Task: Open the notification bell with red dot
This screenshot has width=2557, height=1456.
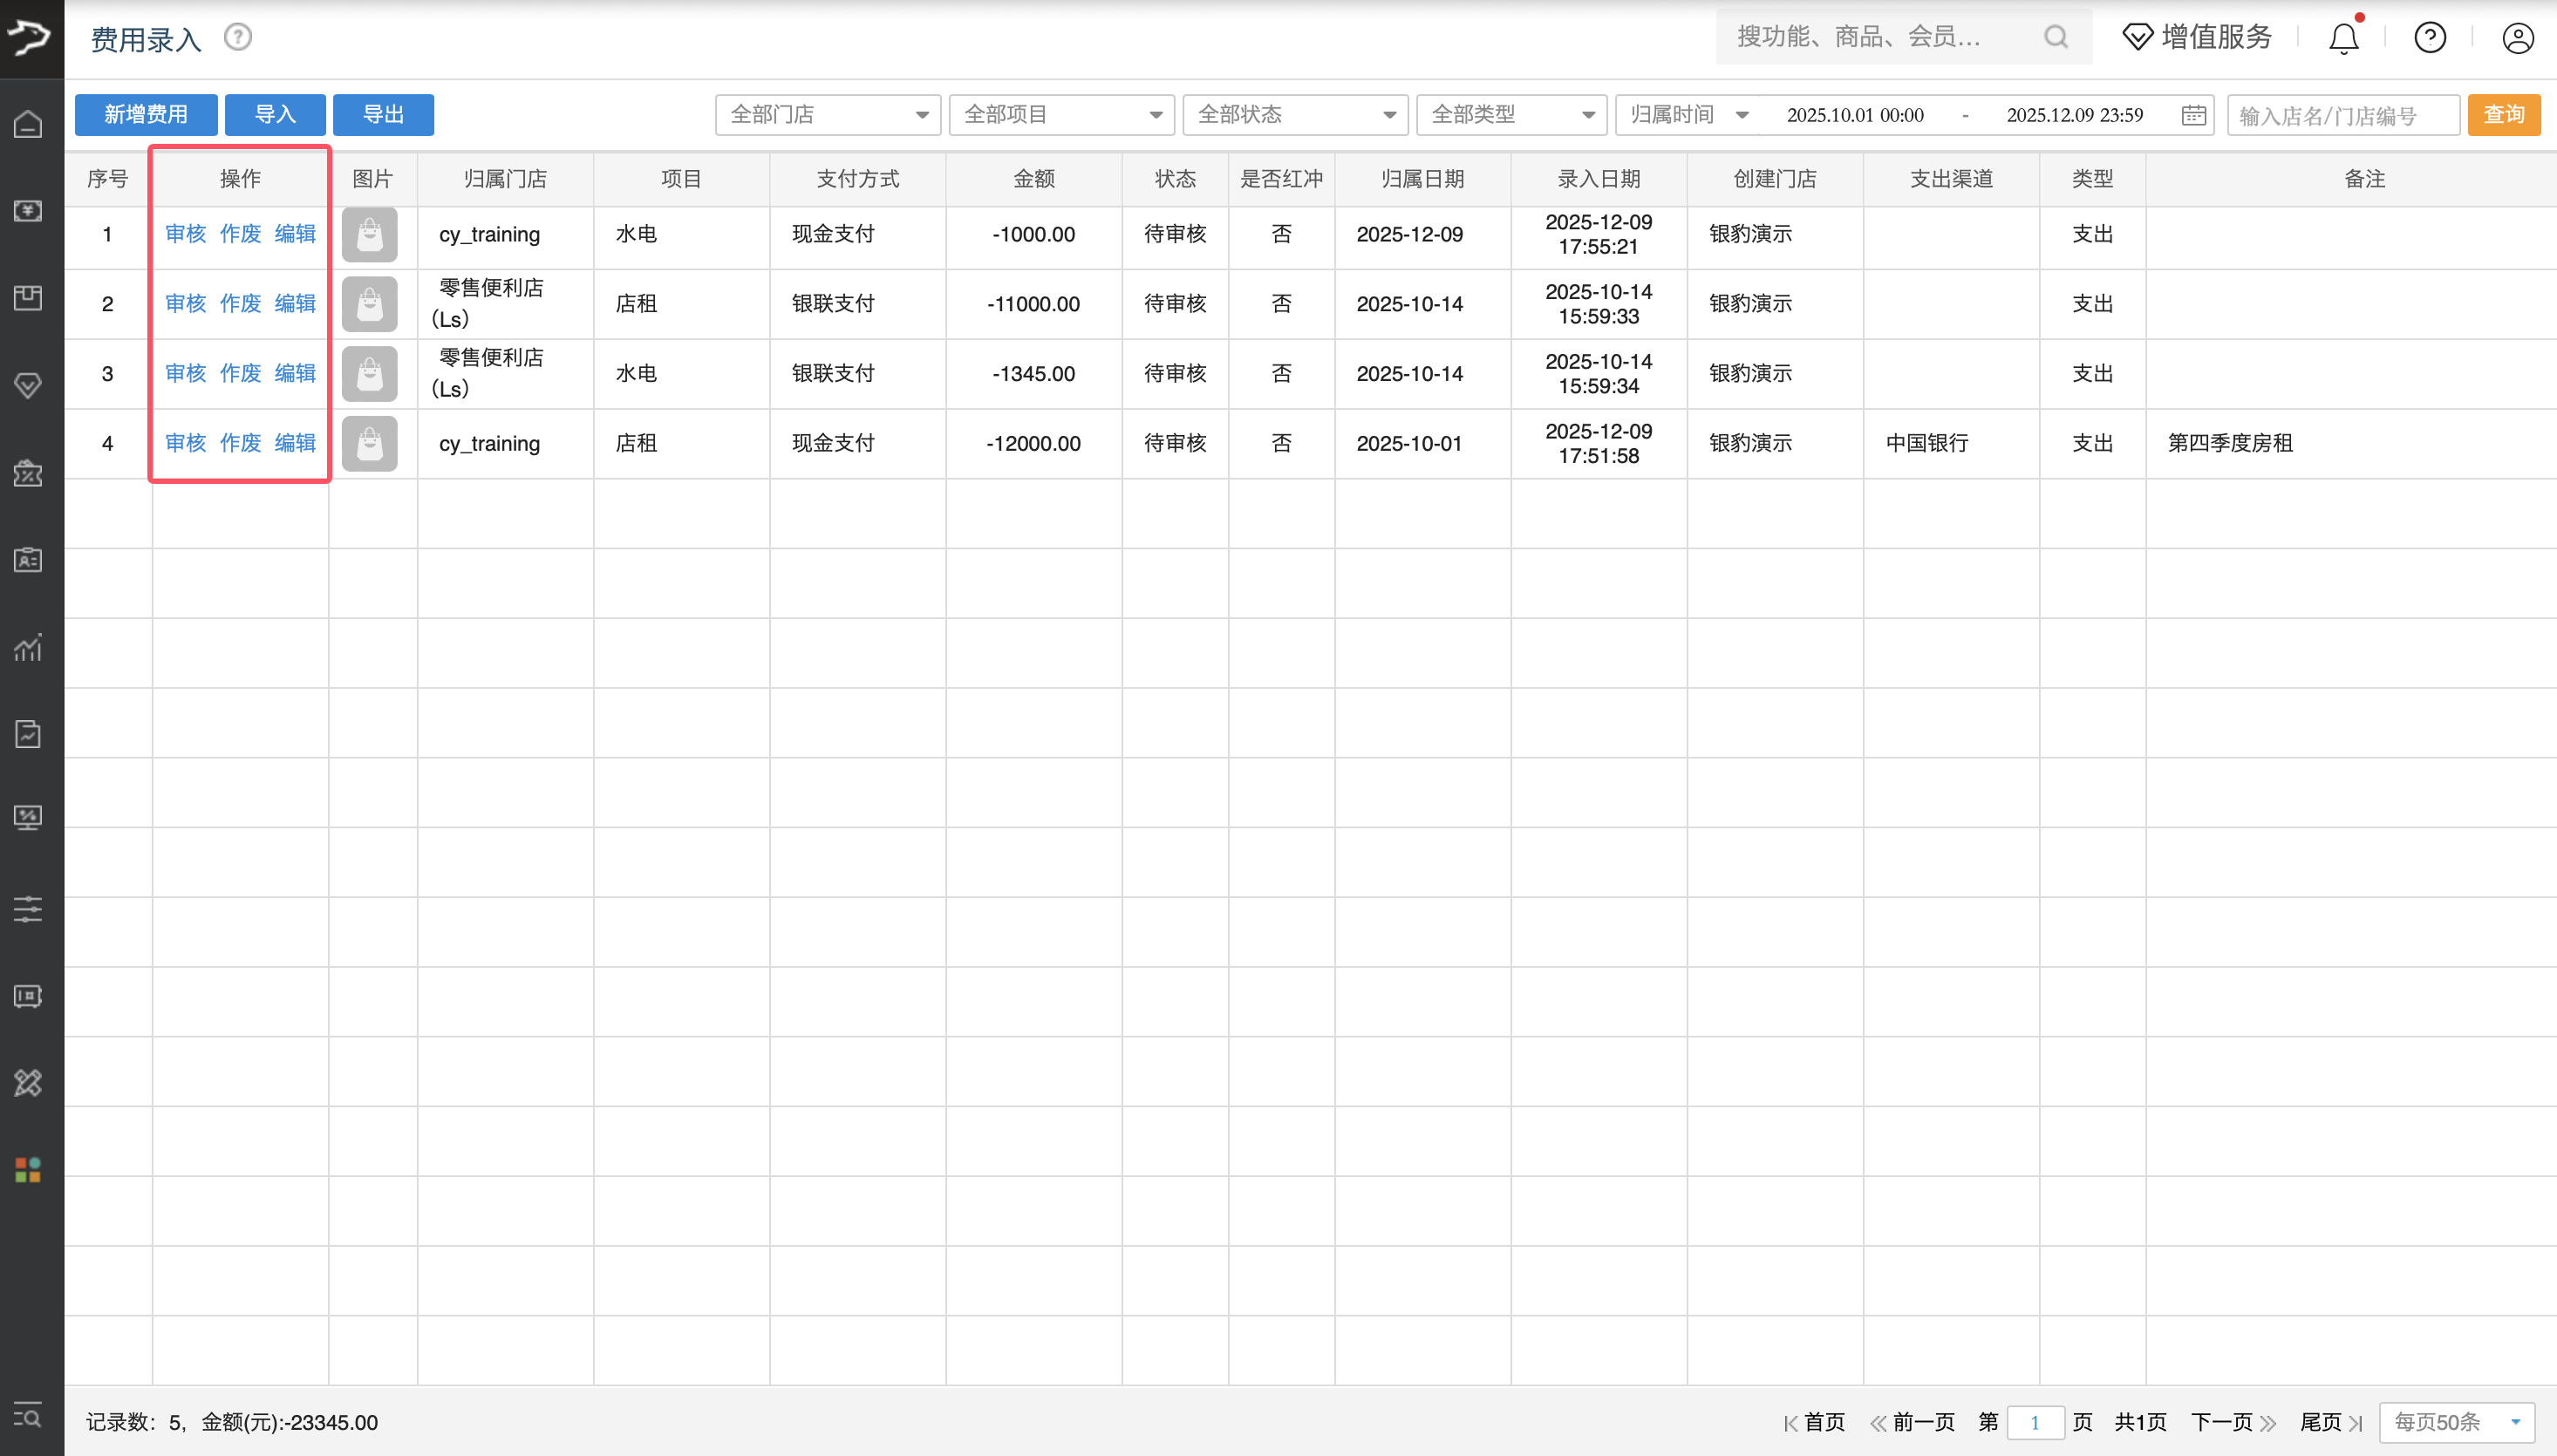Action: pos(2343,37)
